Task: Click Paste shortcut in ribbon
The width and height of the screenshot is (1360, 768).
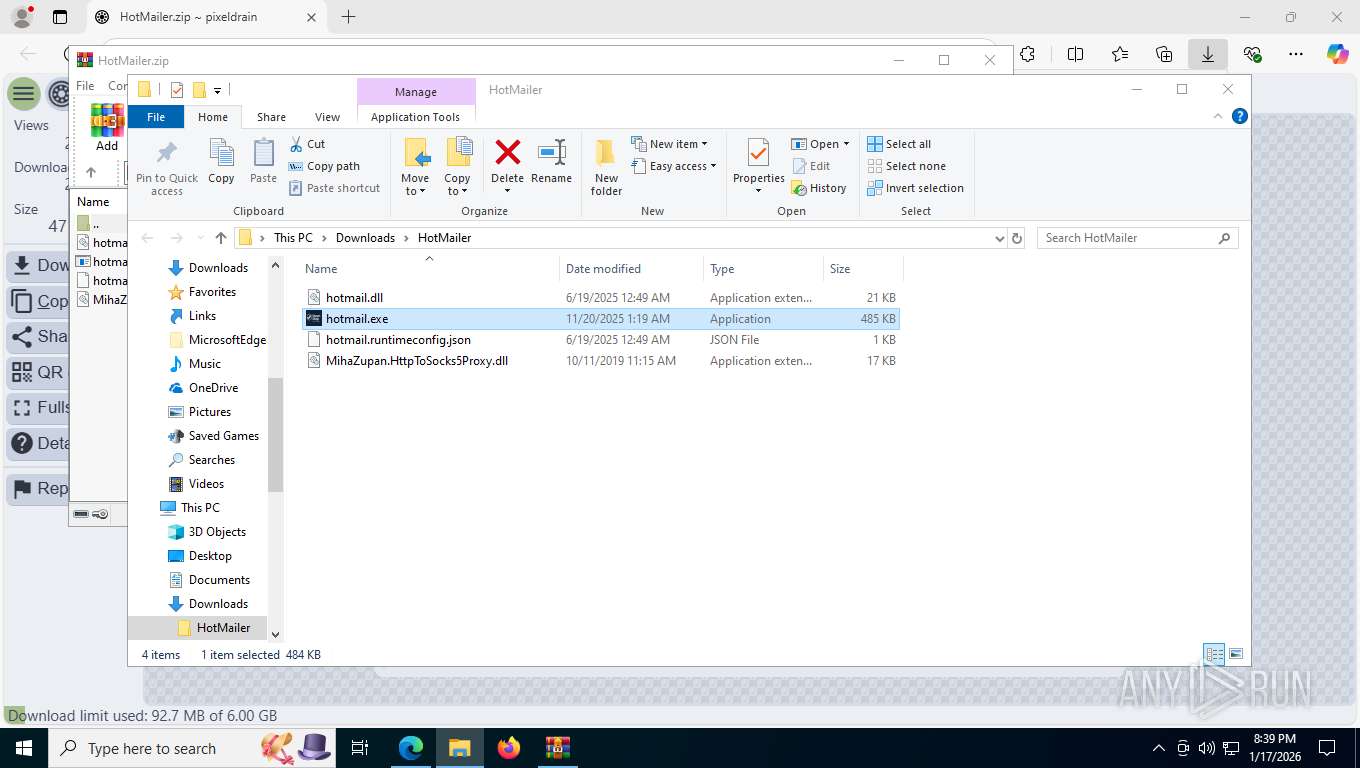Action: click(334, 188)
